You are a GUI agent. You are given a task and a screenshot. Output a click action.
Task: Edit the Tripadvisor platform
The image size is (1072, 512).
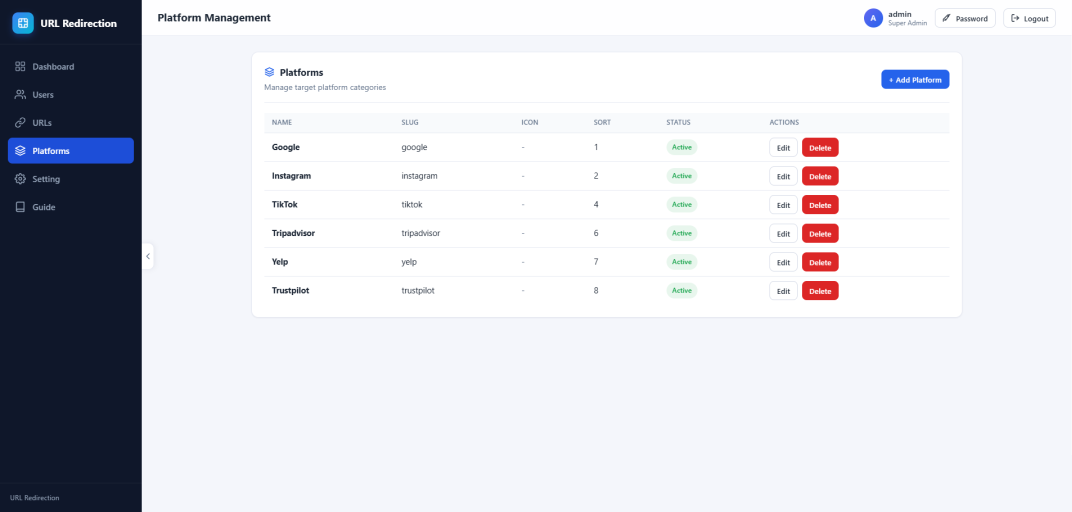tap(783, 234)
